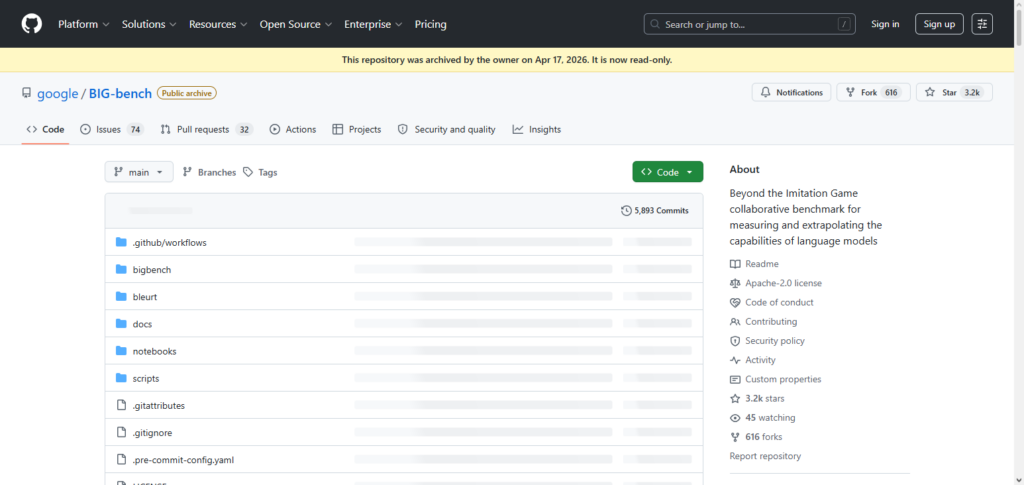View the 5,893 Commits history

pyautogui.click(x=654, y=210)
